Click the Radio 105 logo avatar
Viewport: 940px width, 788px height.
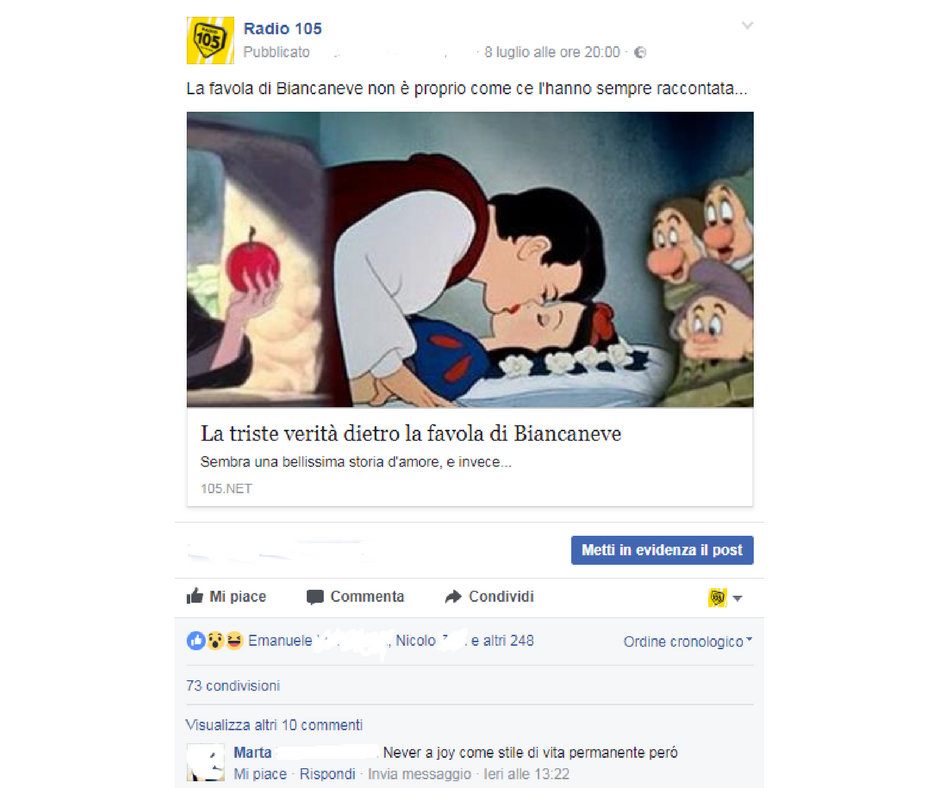(x=210, y=40)
